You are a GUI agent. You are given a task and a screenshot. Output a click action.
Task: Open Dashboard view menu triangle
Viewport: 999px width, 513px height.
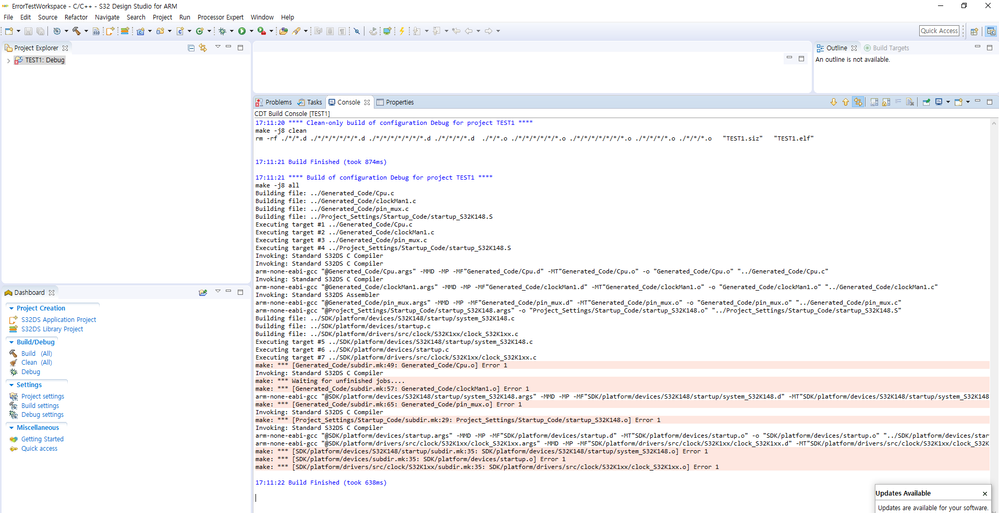click(x=217, y=292)
